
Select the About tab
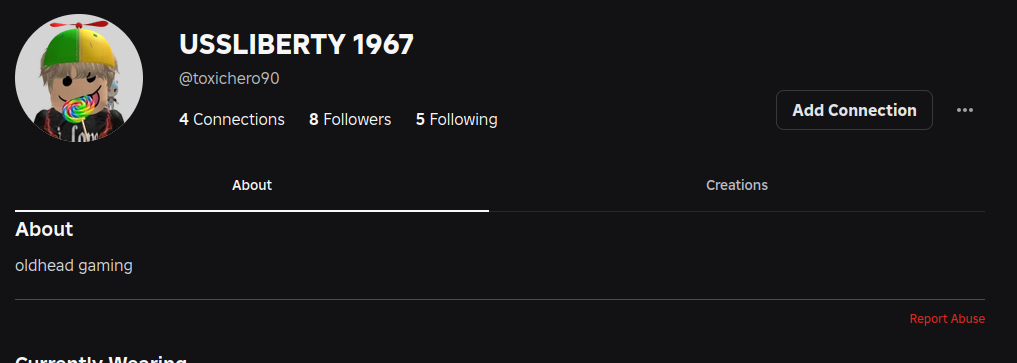click(x=252, y=185)
